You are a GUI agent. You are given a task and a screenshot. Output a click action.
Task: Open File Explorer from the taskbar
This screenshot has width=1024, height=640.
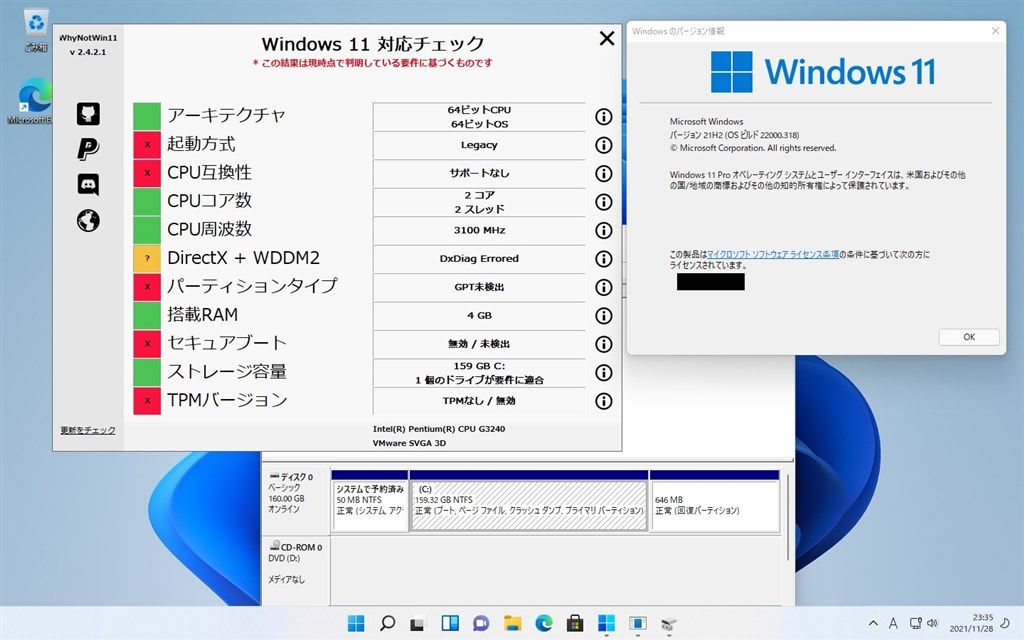513,624
